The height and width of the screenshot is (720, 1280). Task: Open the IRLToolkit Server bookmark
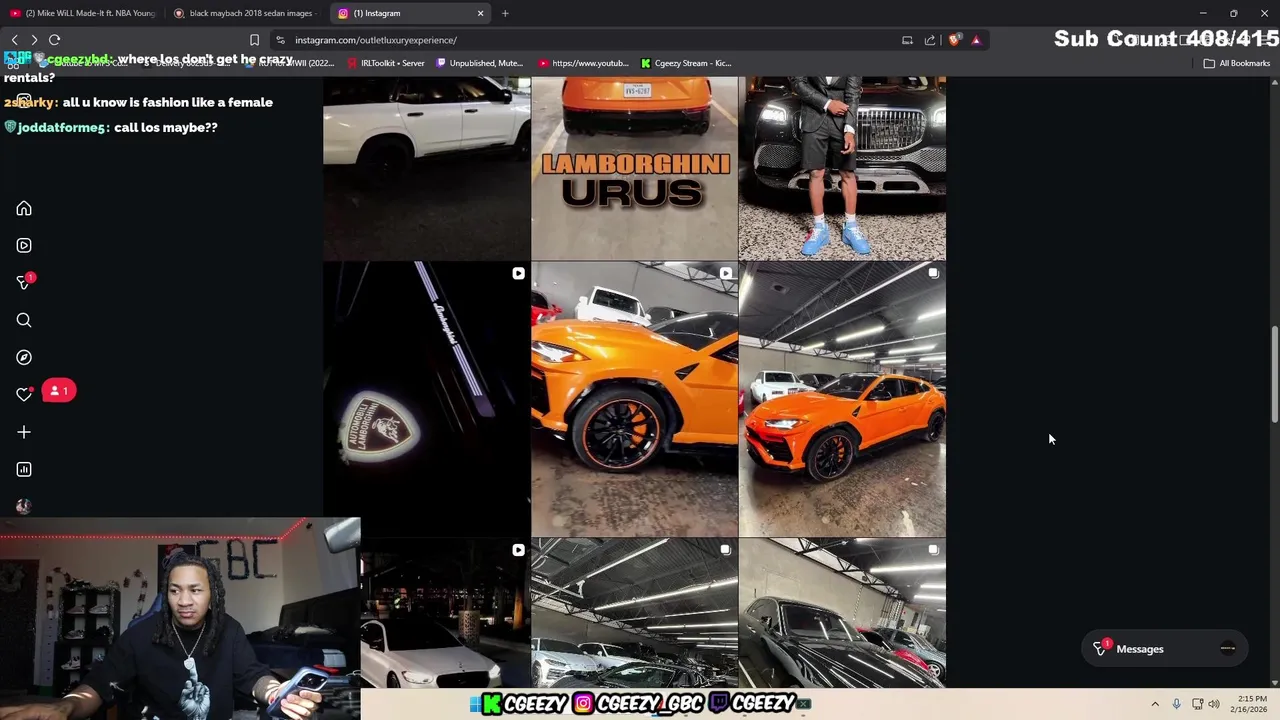(385, 63)
